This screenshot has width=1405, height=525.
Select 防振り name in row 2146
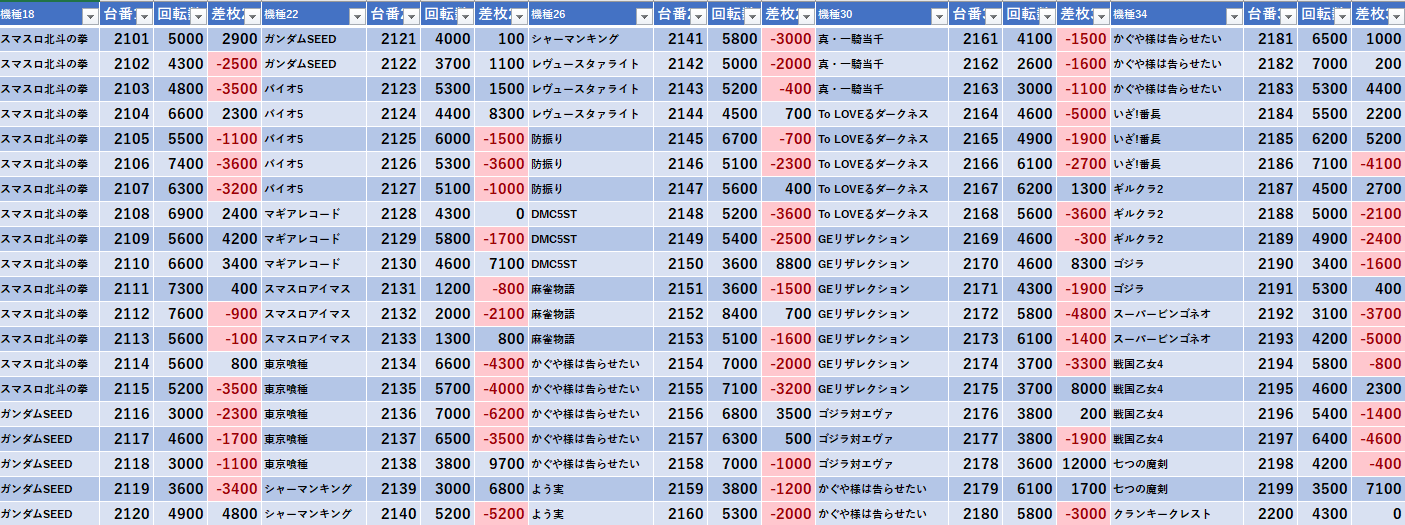click(x=547, y=164)
